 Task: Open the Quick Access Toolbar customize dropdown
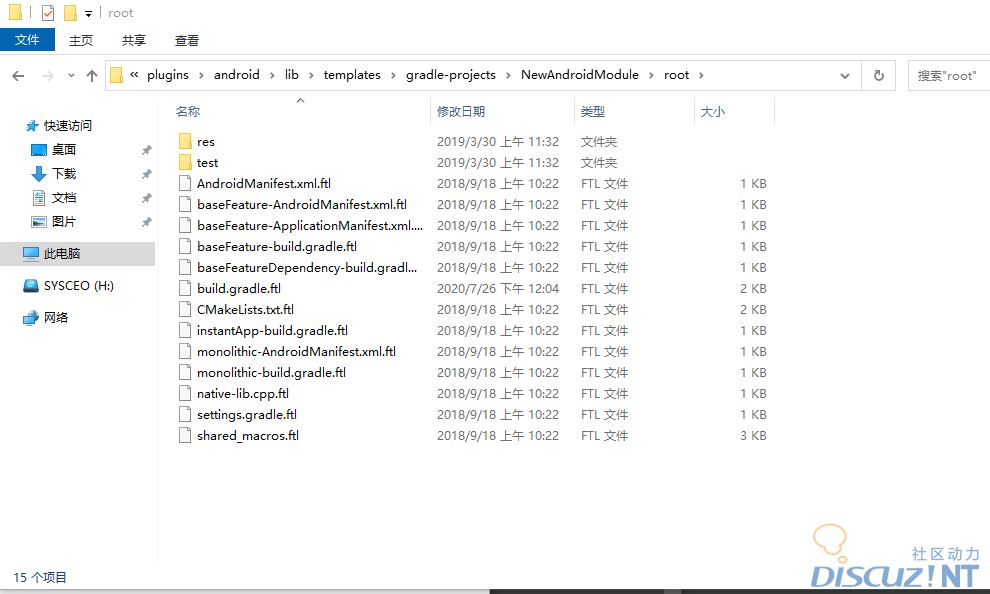pos(88,14)
